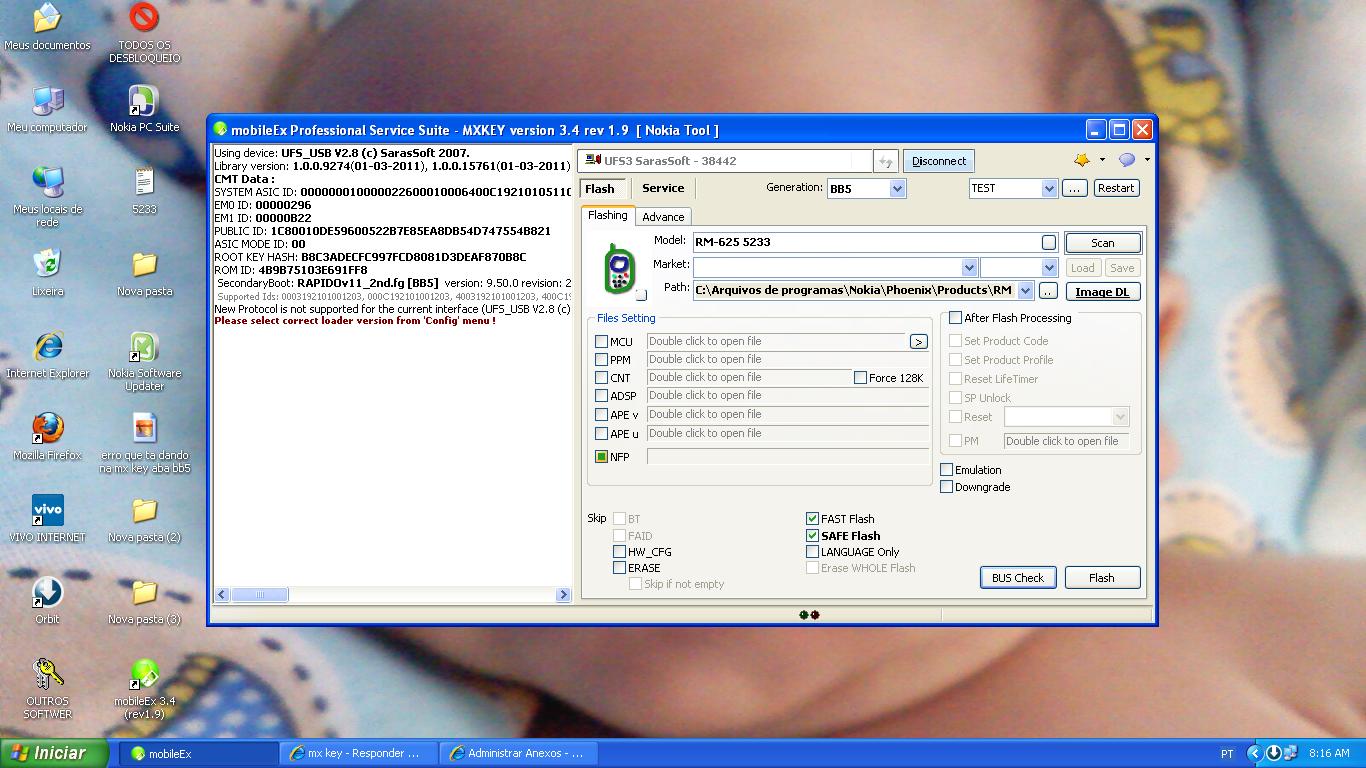Switch to mobileEx taskbar item
The width and height of the screenshot is (1366, 768).
click(x=199, y=754)
